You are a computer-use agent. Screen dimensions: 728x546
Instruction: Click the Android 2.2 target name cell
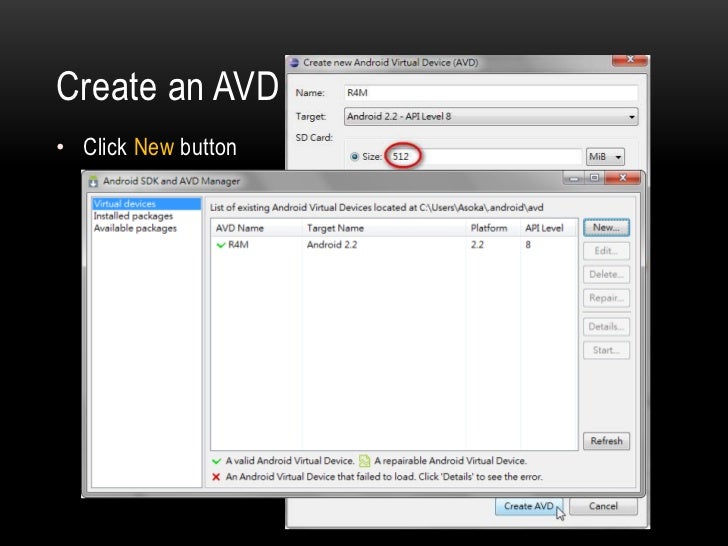332,245
